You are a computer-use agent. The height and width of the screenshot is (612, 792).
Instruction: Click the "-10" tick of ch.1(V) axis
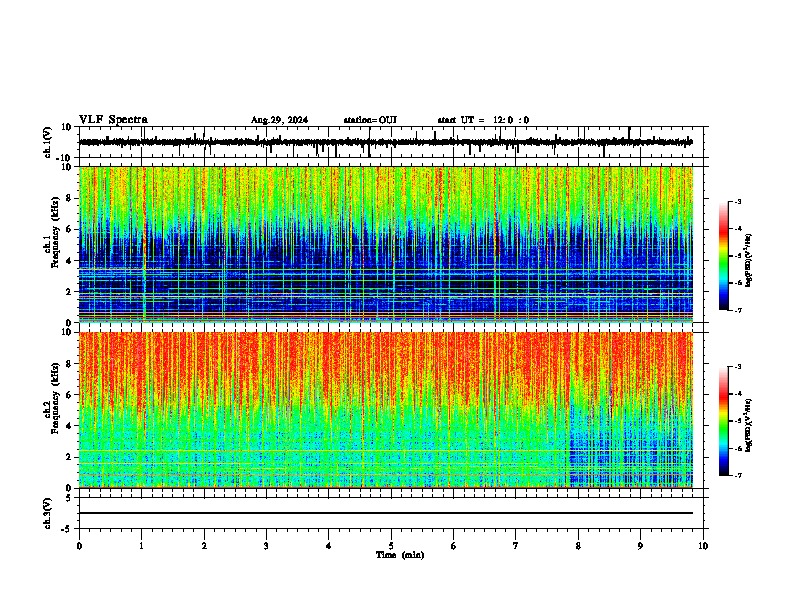[x=65, y=158]
